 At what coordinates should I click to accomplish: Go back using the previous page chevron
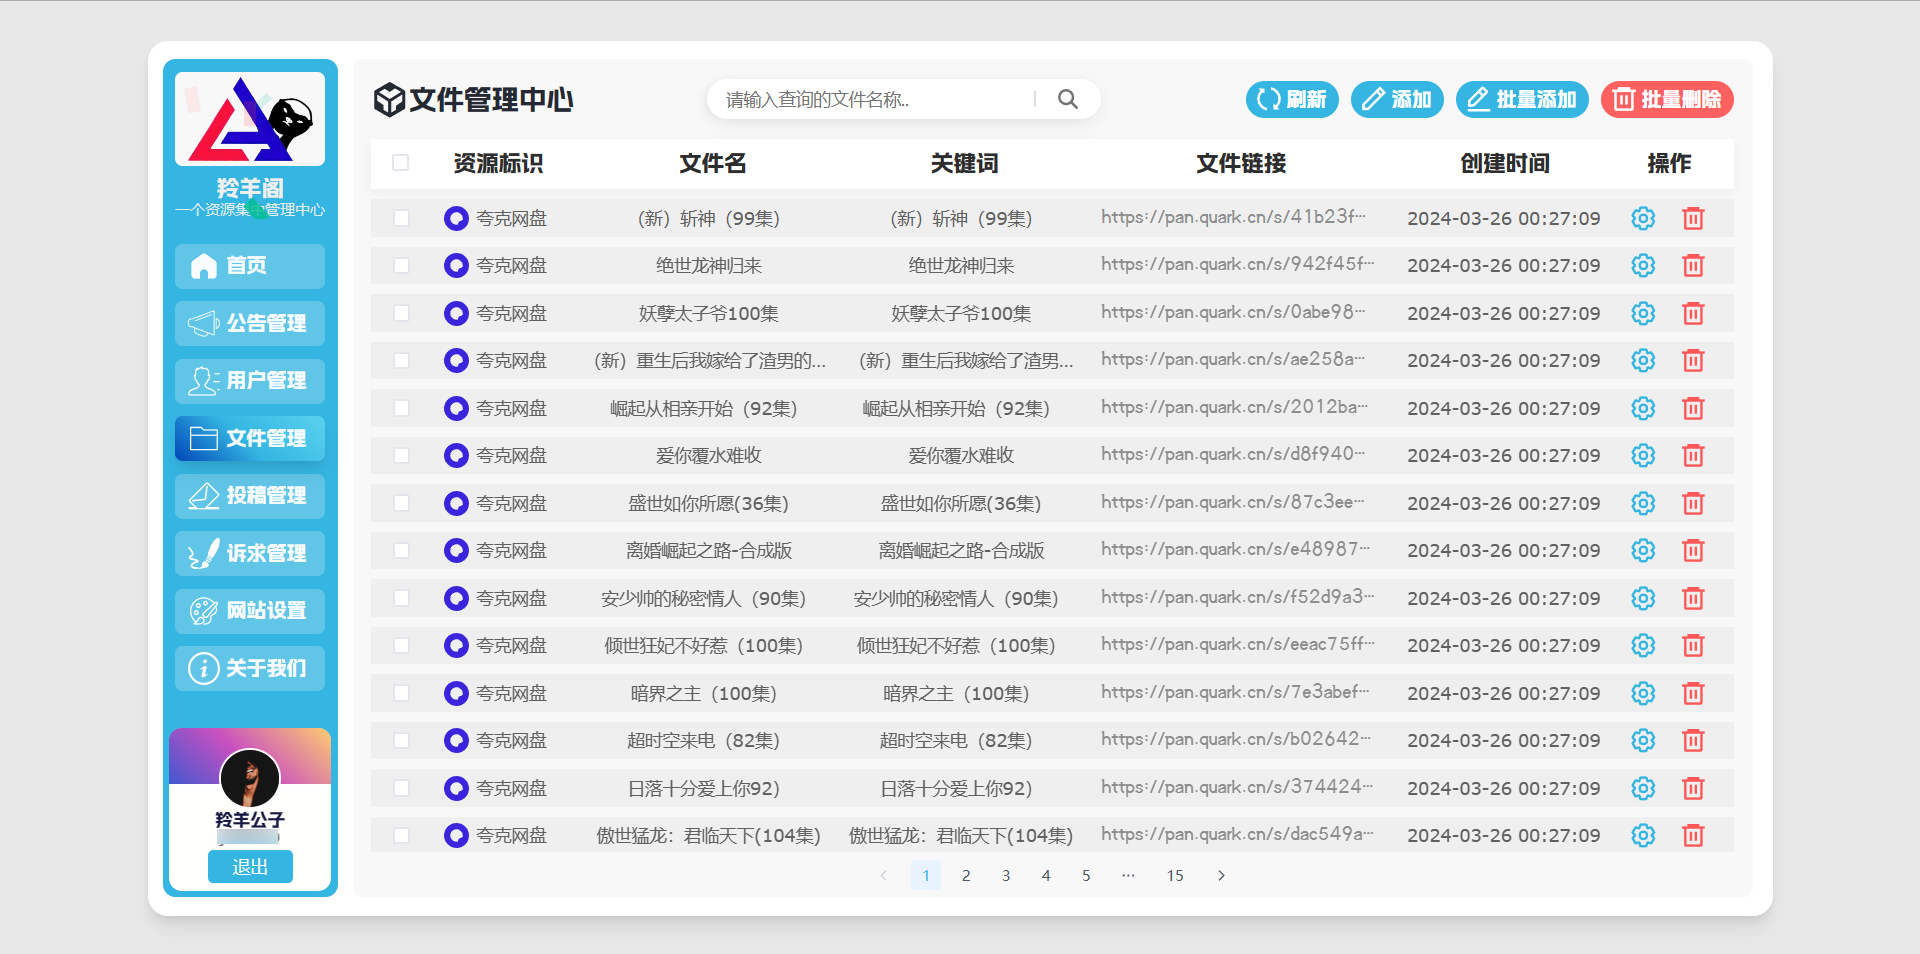883,875
